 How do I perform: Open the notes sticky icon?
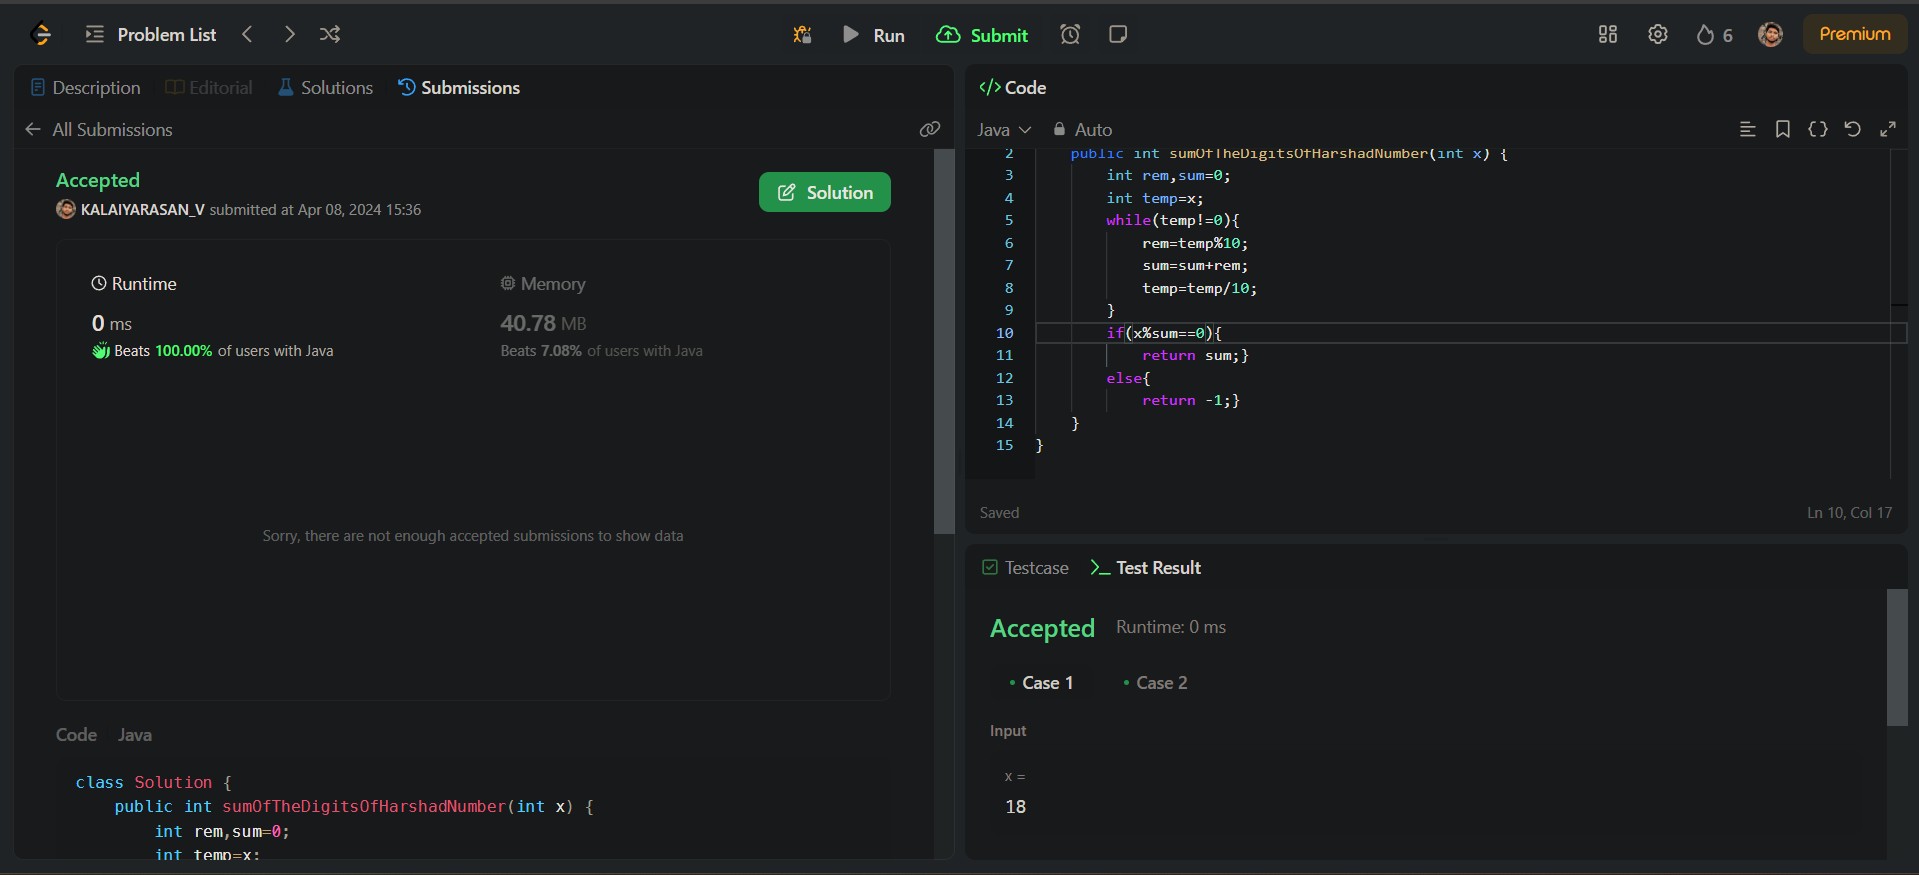(x=1118, y=35)
